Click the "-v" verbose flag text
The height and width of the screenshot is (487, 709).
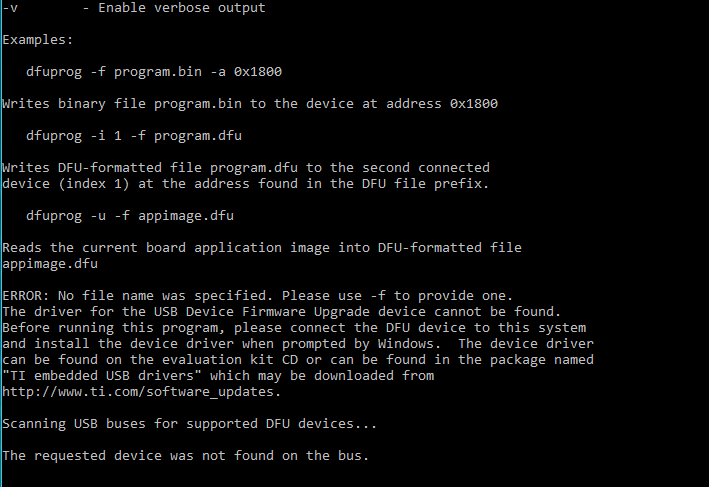[x=10, y=8]
